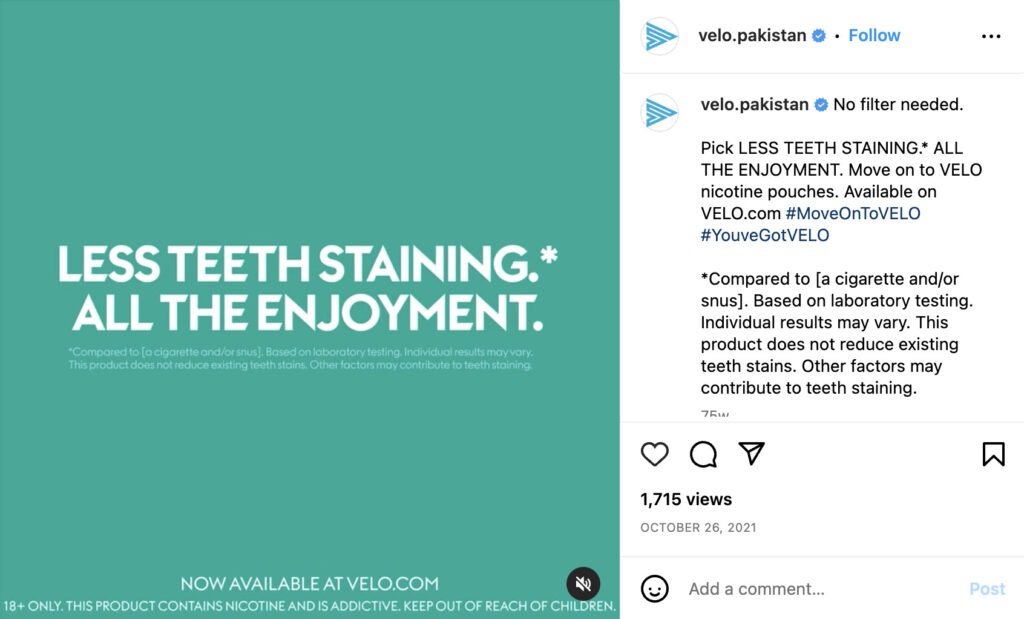Open the #MoveOnToVELO hashtag
The width and height of the screenshot is (1024, 619).
[853, 214]
